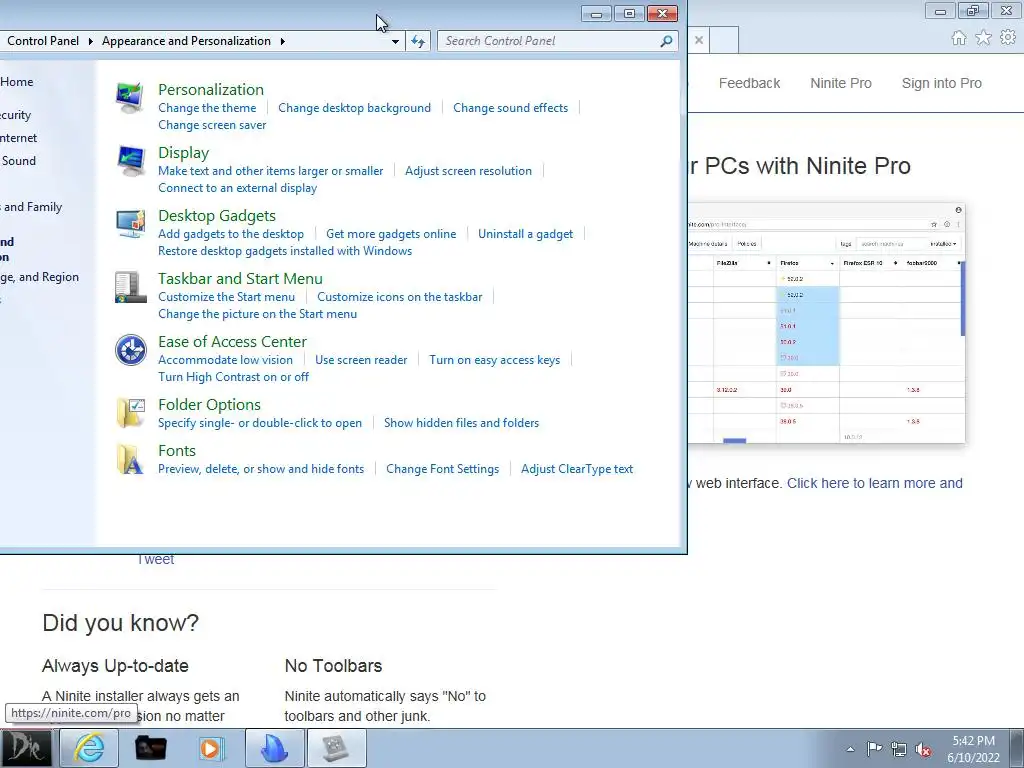Expand the address bar history dropdown
The width and height of the screenshot is (1024, 768).
pos(395,41)
